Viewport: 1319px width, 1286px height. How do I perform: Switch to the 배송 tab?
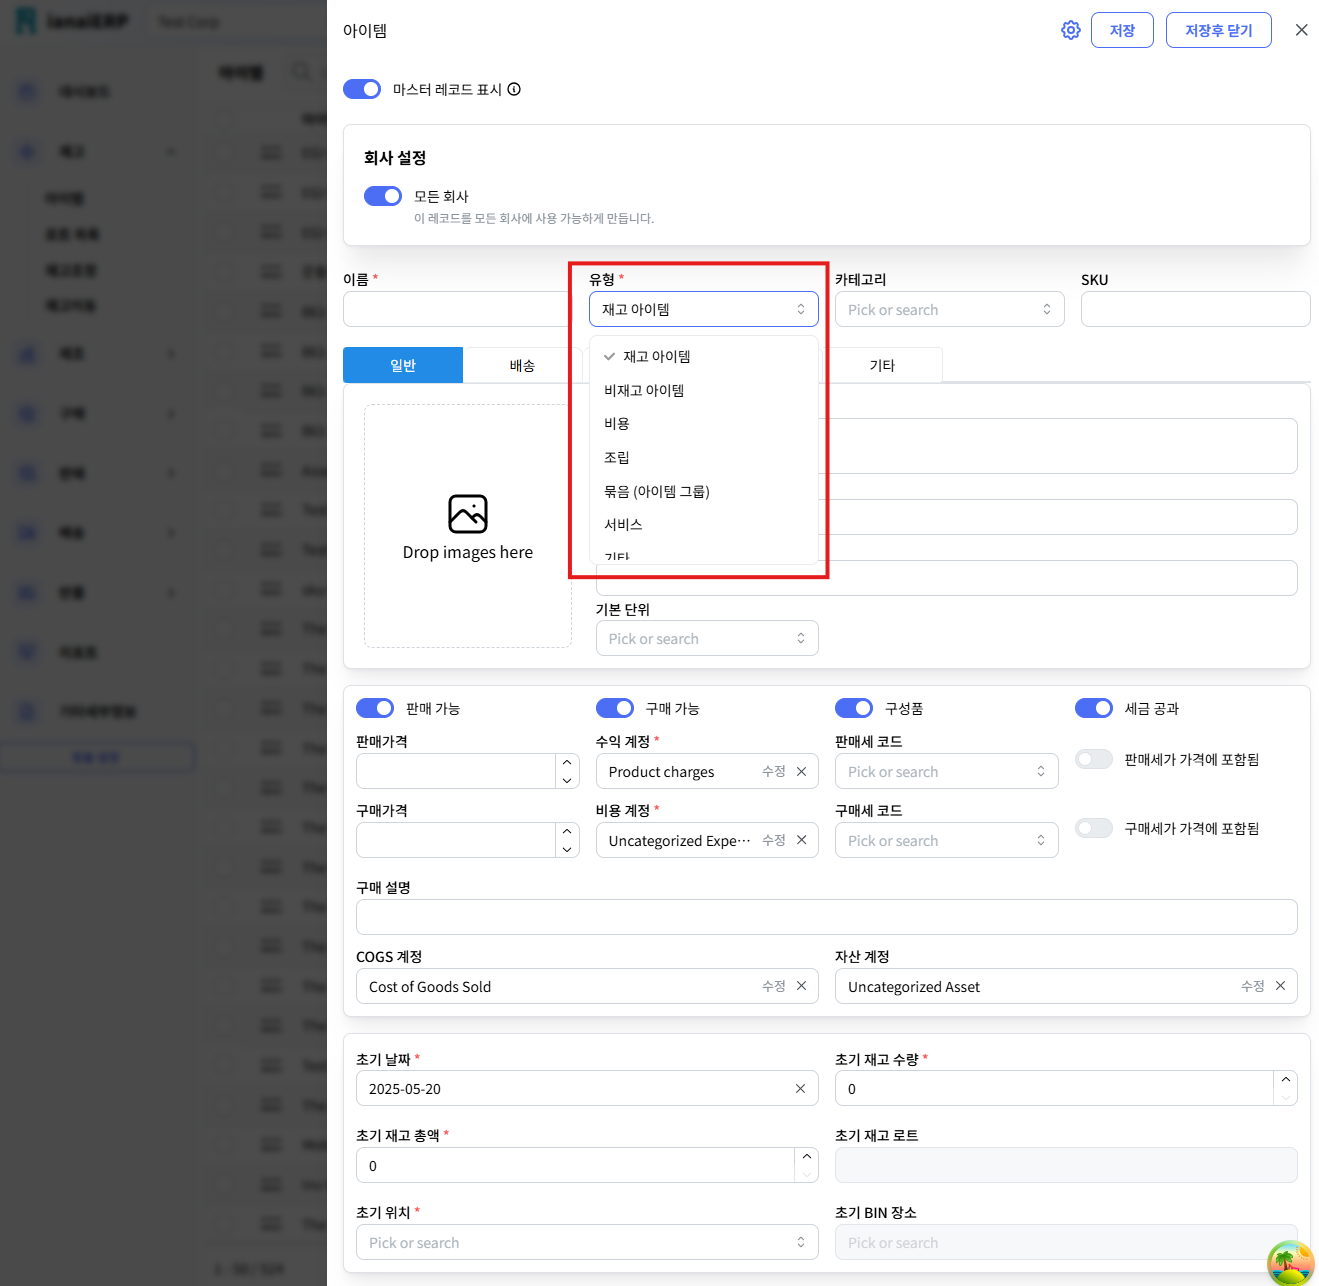522,365
